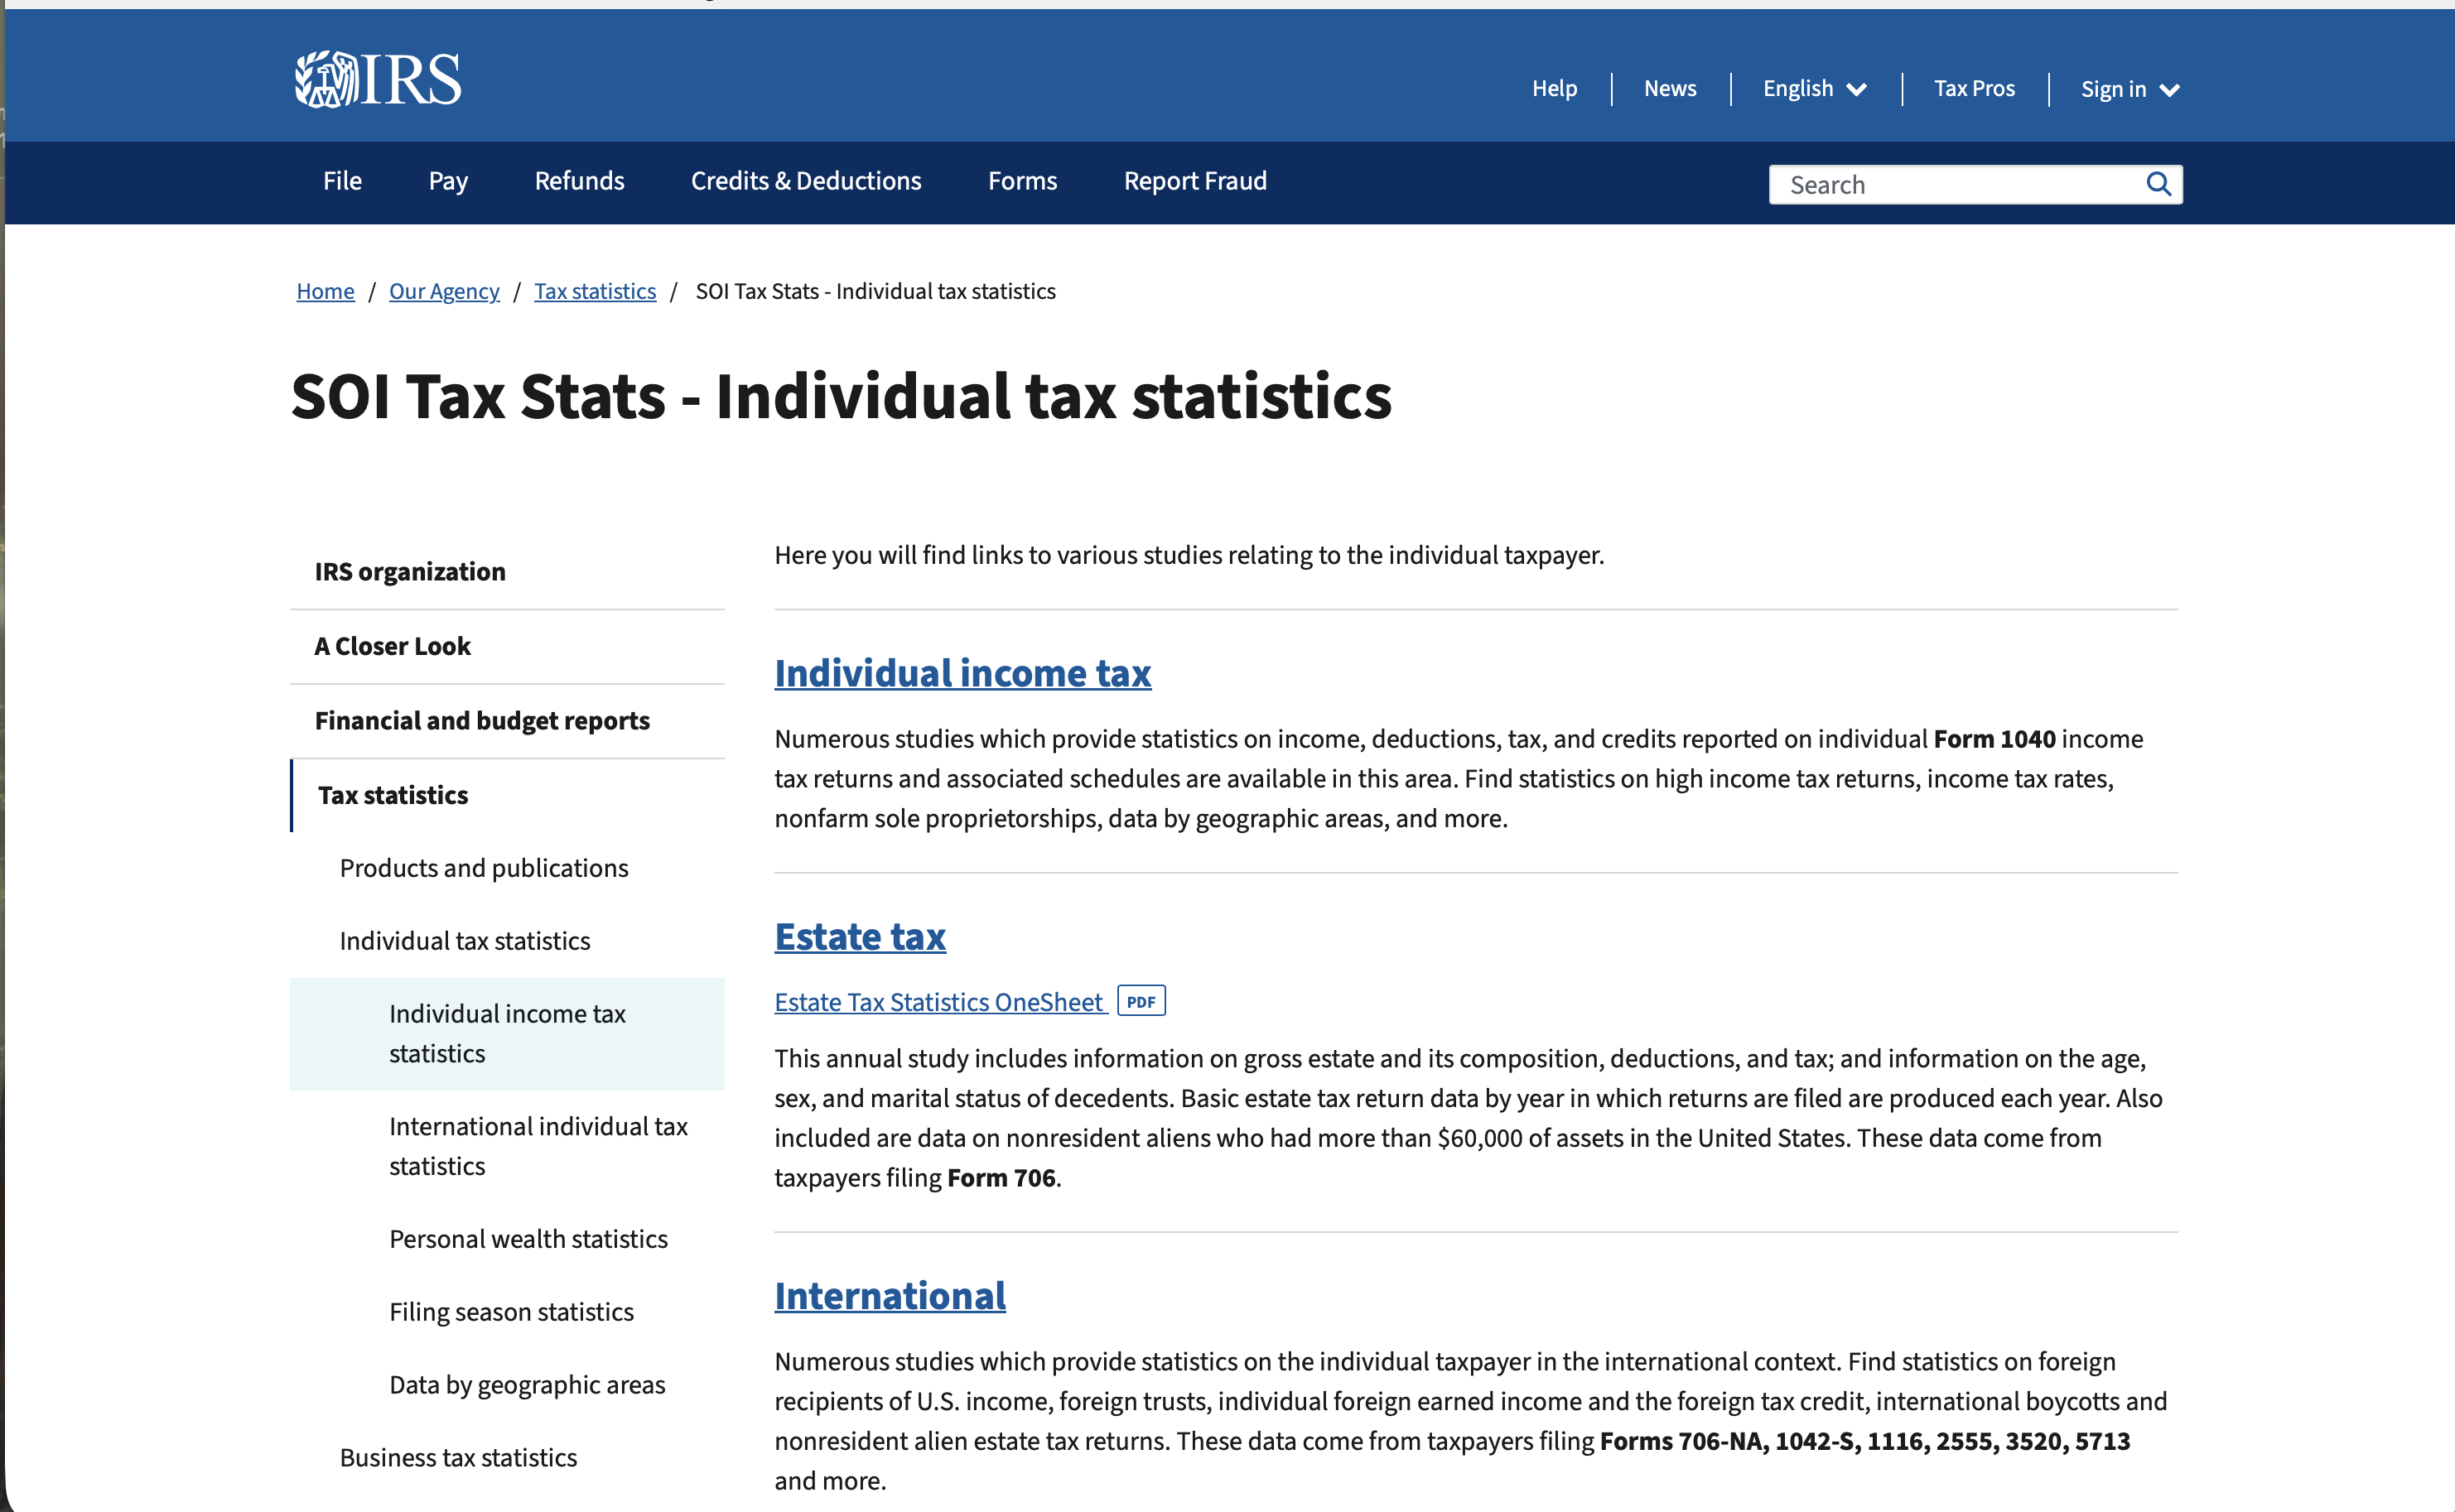The height and width of the screenshot is (1512, 2455).
Task: Open the Estate tax heading link
Action: click(x=859, y=937)
